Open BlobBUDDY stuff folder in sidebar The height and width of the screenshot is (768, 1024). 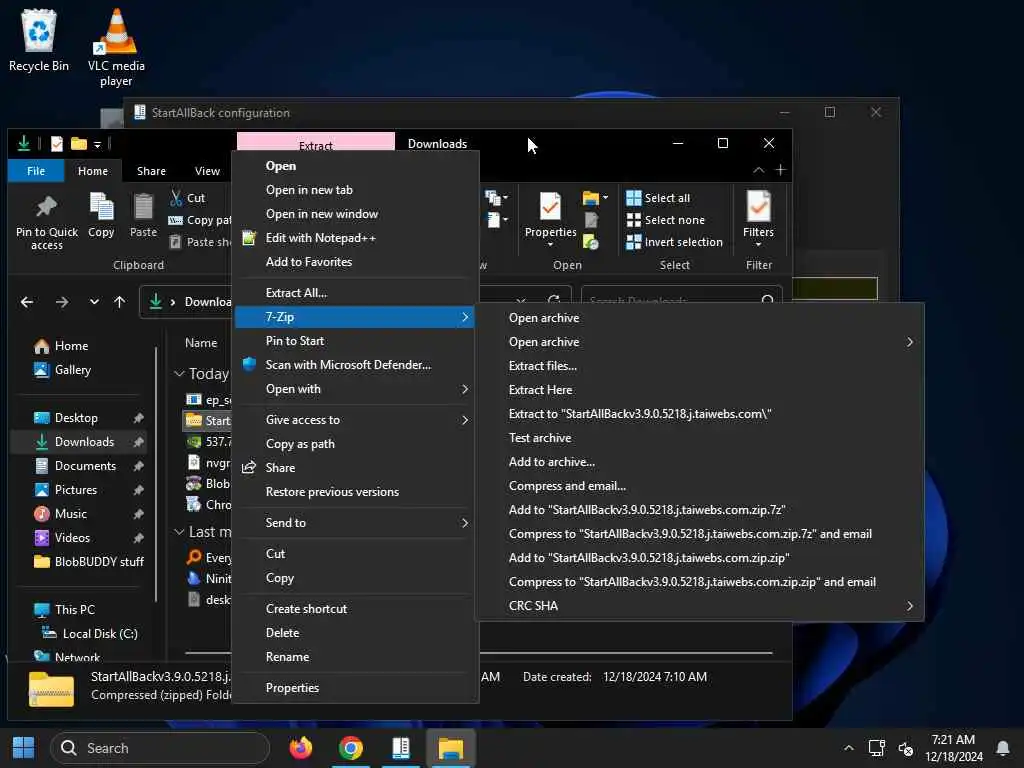point(89,562)
